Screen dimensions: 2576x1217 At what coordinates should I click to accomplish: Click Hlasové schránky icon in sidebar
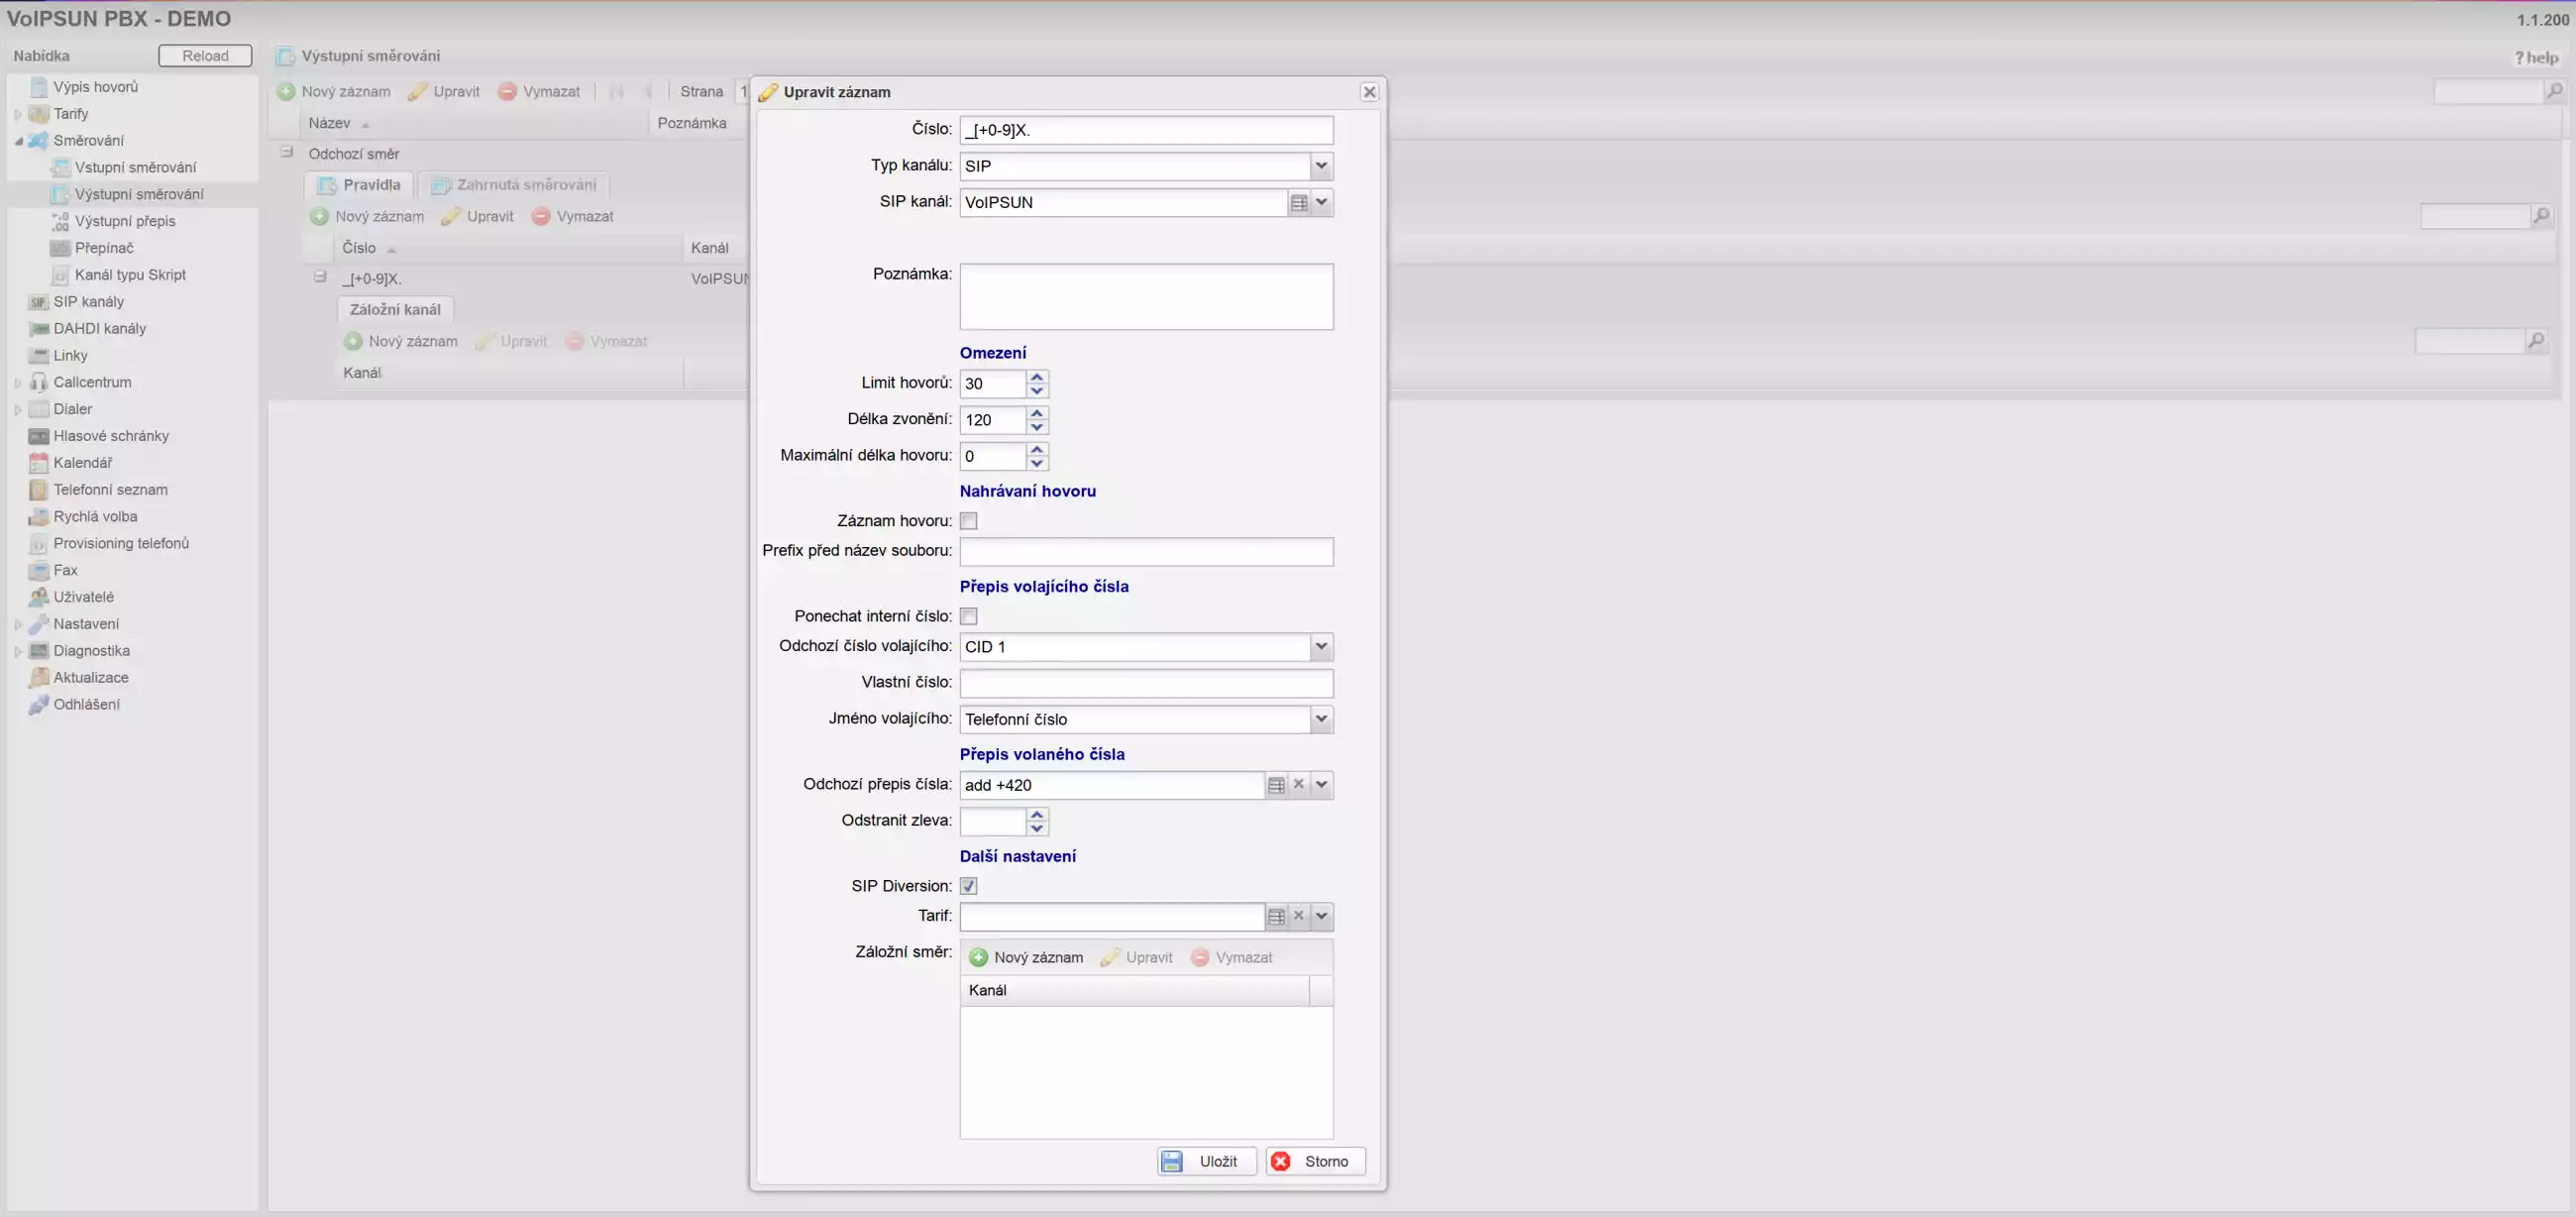pyautogui.click(x=38, y=436)
